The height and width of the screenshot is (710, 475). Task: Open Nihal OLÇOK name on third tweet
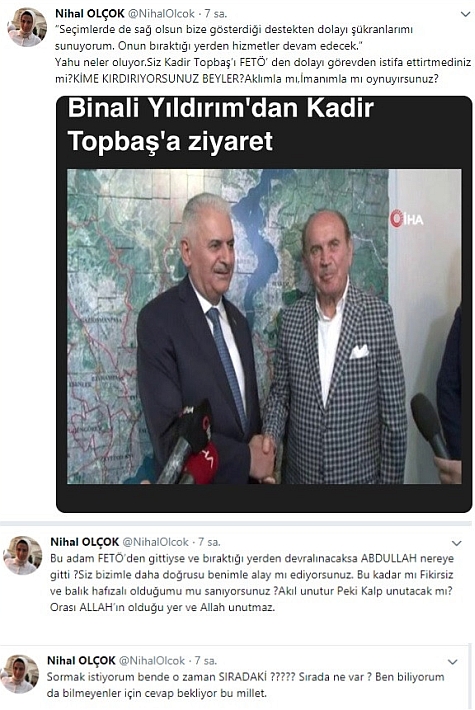point(82,661)
